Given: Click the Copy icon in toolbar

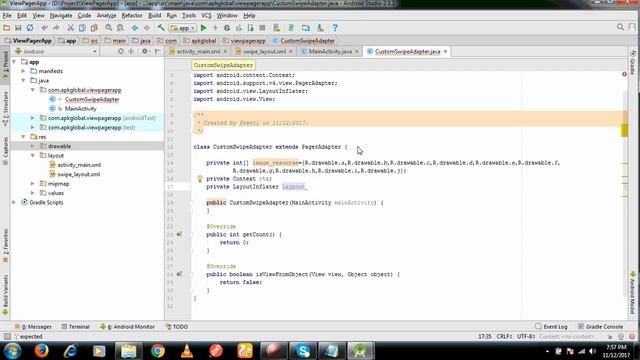Looking at the screenshot, I should (x=82, y=28).
